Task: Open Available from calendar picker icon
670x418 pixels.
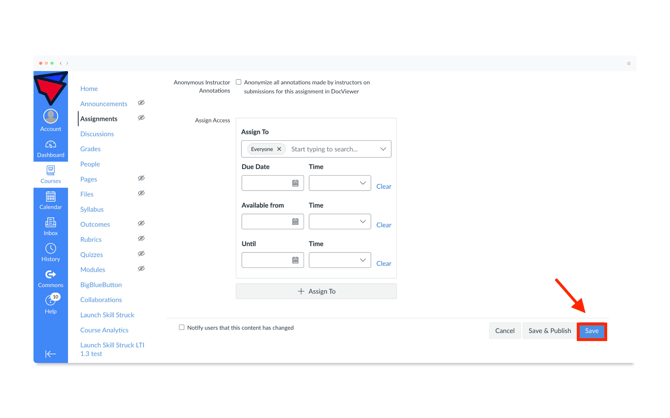Action: pyautogui.click(x=295, y=221)
